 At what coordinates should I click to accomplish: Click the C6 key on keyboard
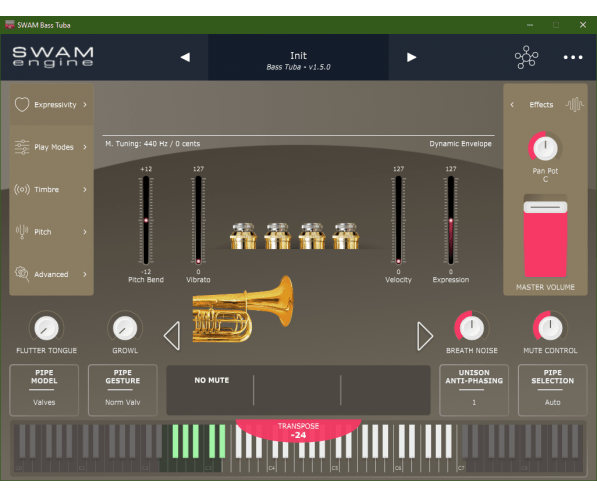coord(399,465)
